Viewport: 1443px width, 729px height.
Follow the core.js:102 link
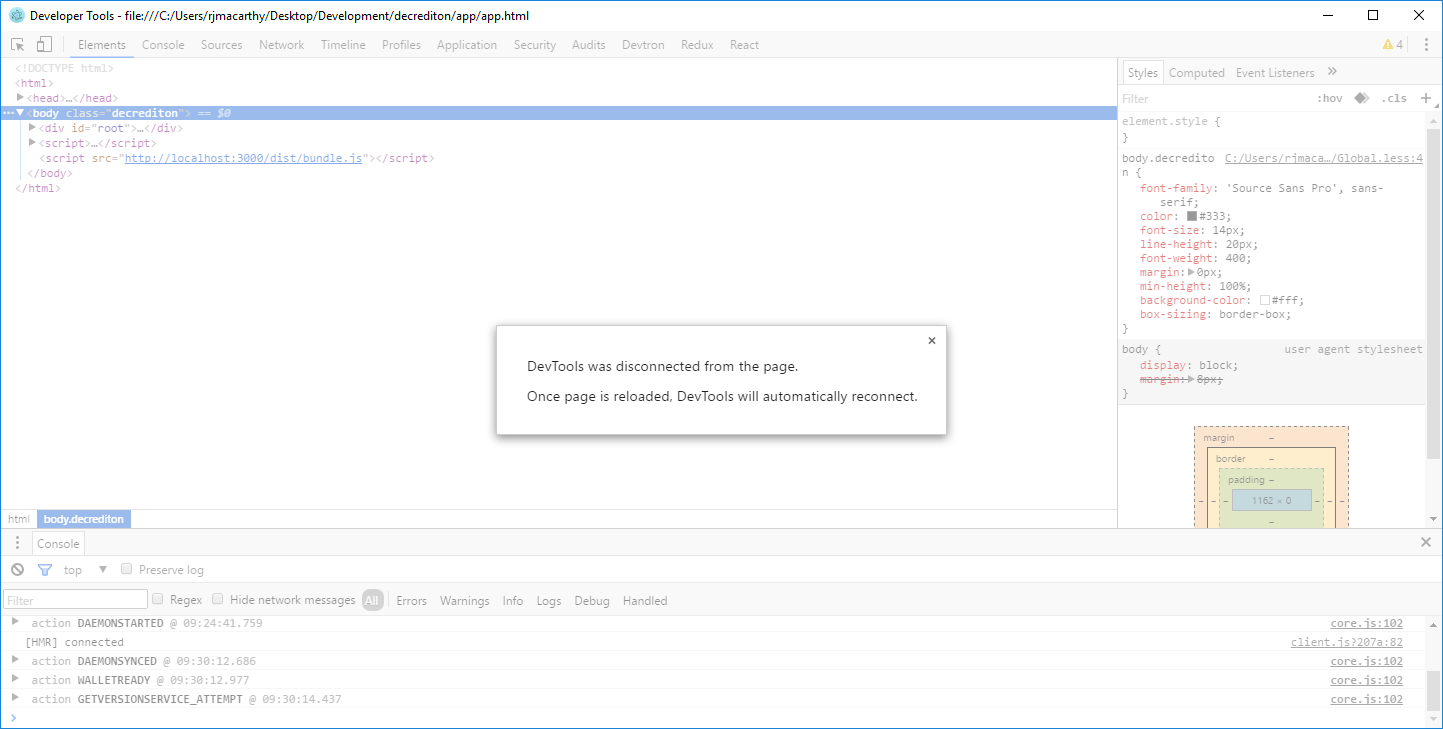coord(1366,622)
